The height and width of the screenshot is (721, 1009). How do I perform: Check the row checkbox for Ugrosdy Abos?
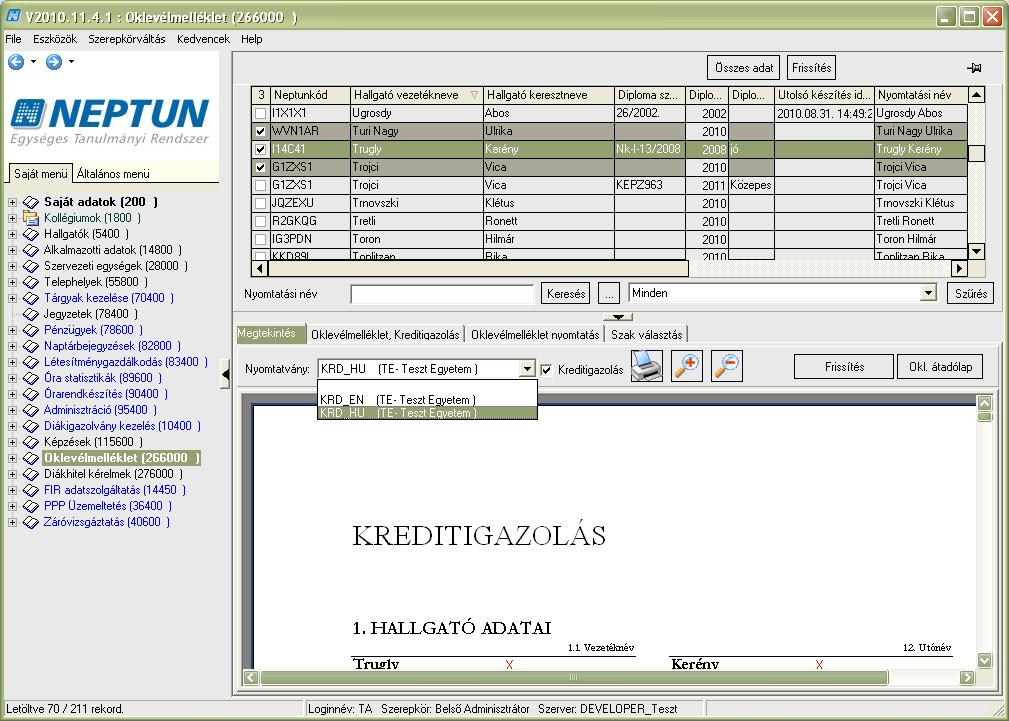point(260,113)
